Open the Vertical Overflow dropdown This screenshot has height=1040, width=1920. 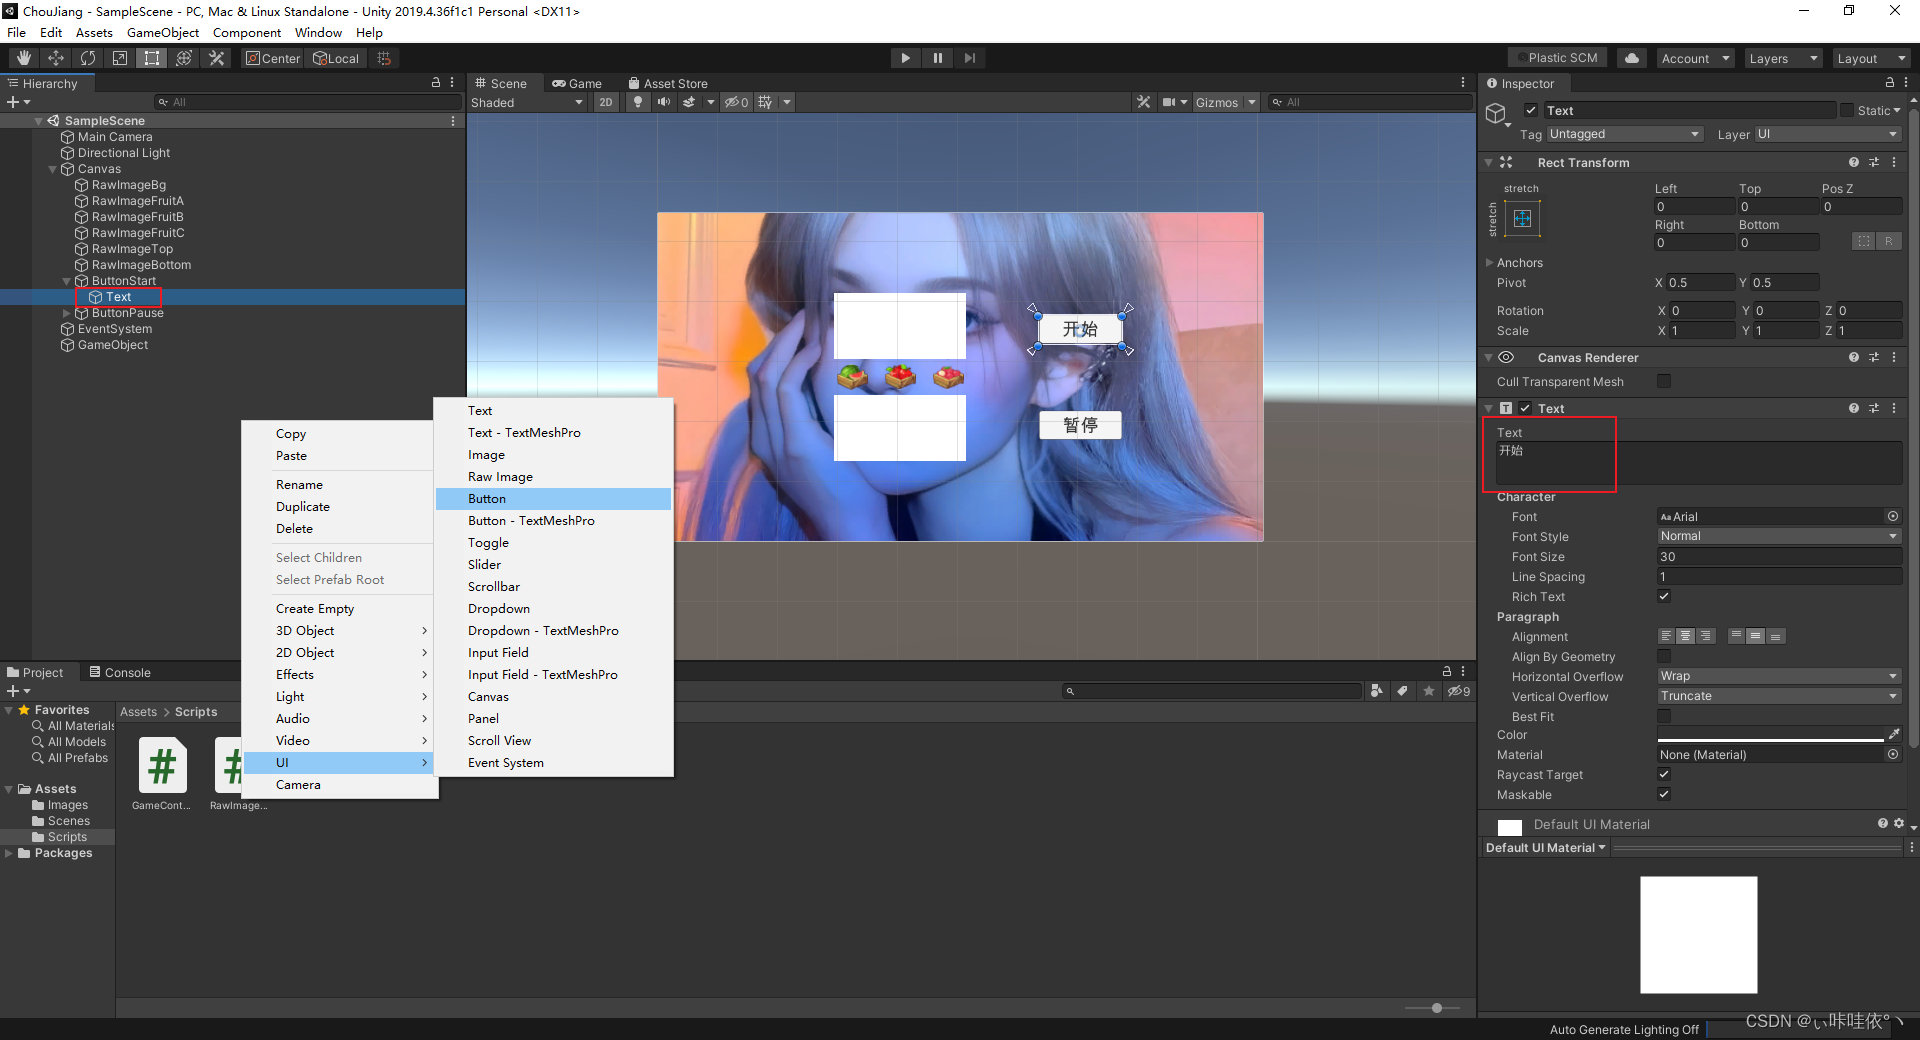tap(1779, 696)
